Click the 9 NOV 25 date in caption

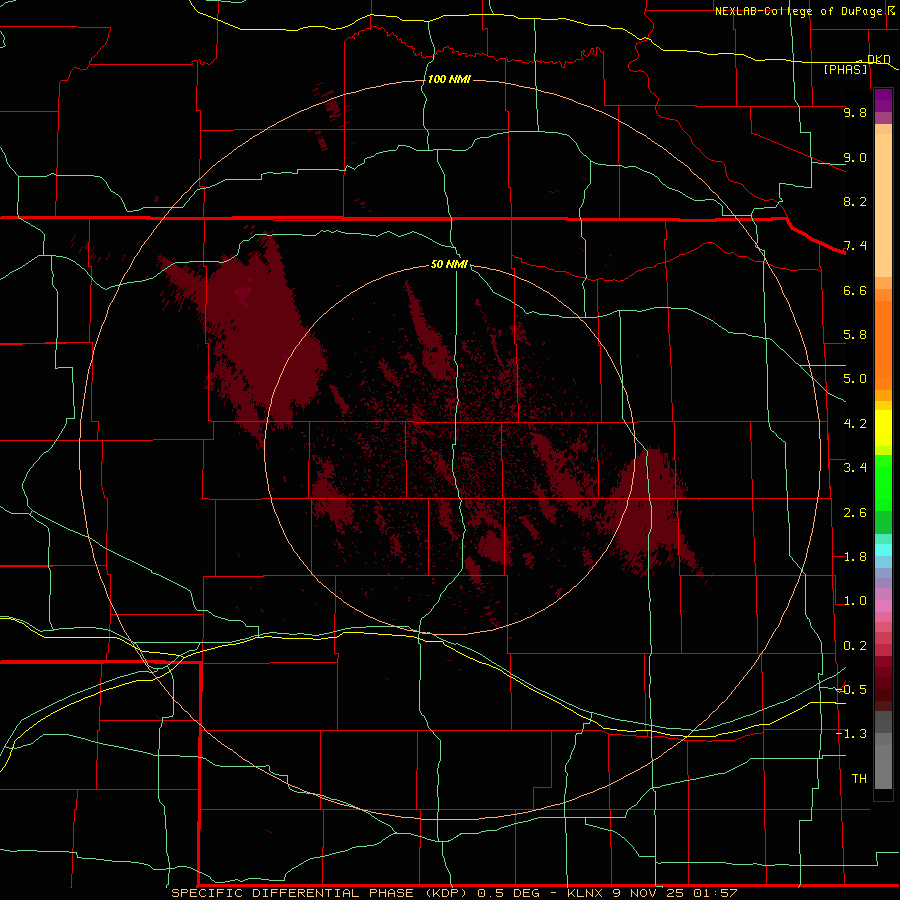[x=649, y=893]
